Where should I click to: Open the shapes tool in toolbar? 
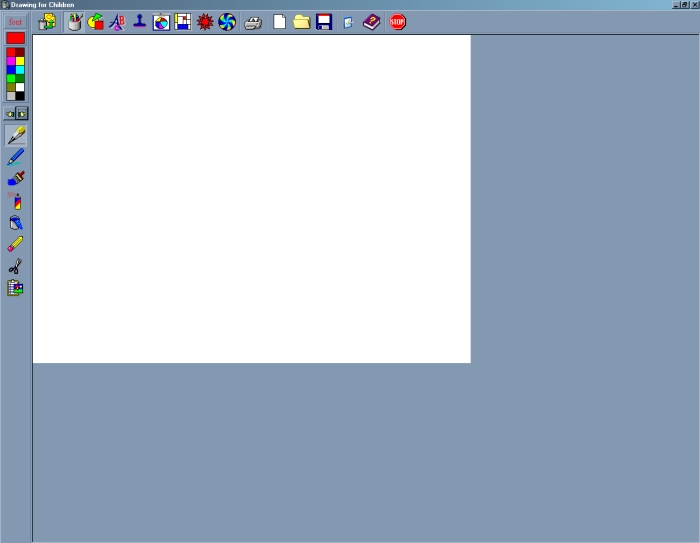click(96, 21)
